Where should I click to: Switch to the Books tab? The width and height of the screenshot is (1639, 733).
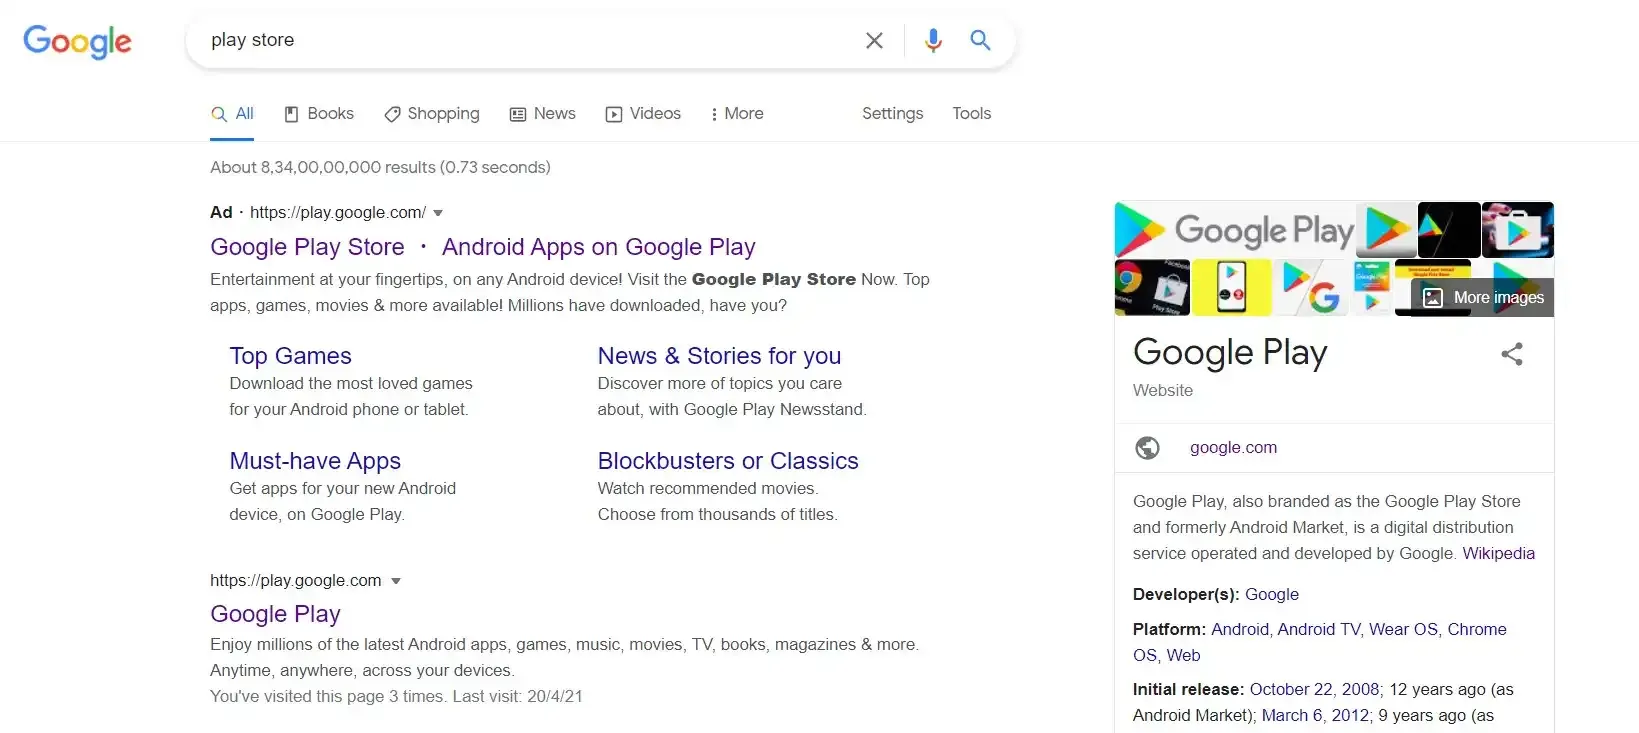pos(319,114)
